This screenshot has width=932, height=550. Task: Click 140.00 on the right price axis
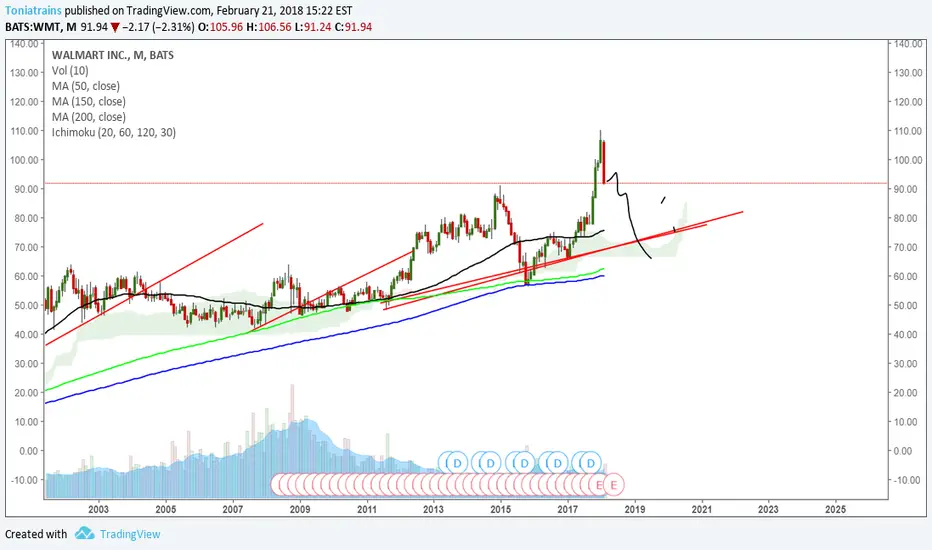tap(908, 43)
